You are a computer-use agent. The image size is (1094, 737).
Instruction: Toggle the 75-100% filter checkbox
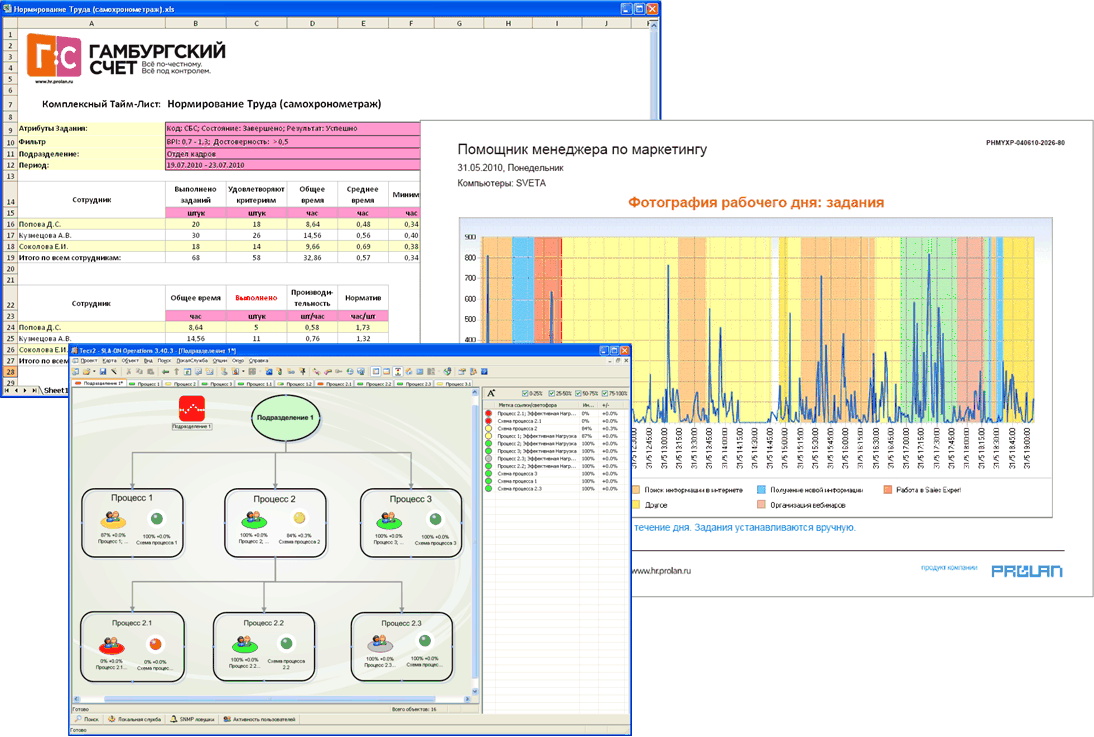tap(604, 394)
